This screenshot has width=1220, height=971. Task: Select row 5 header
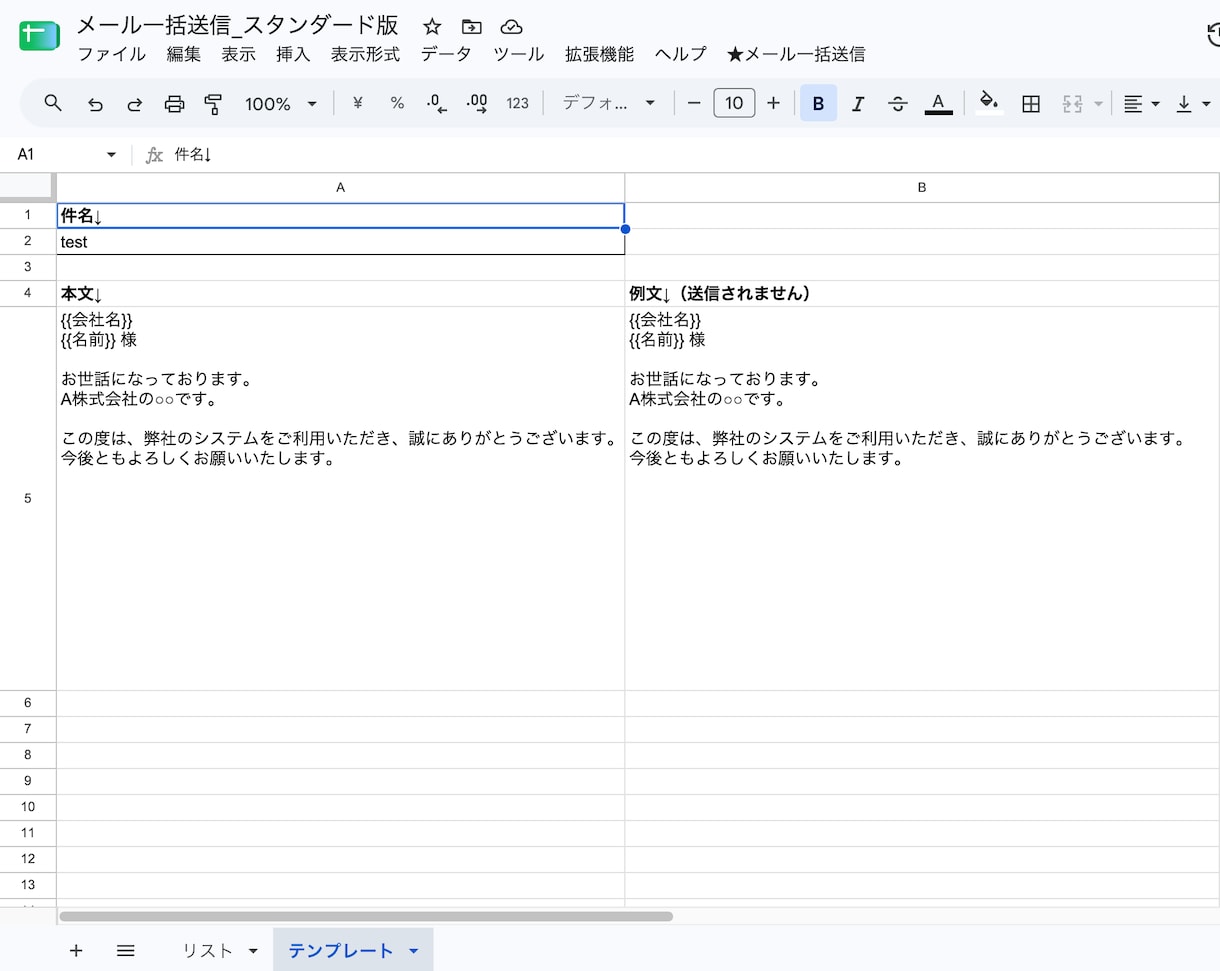[x=28, y=498]
